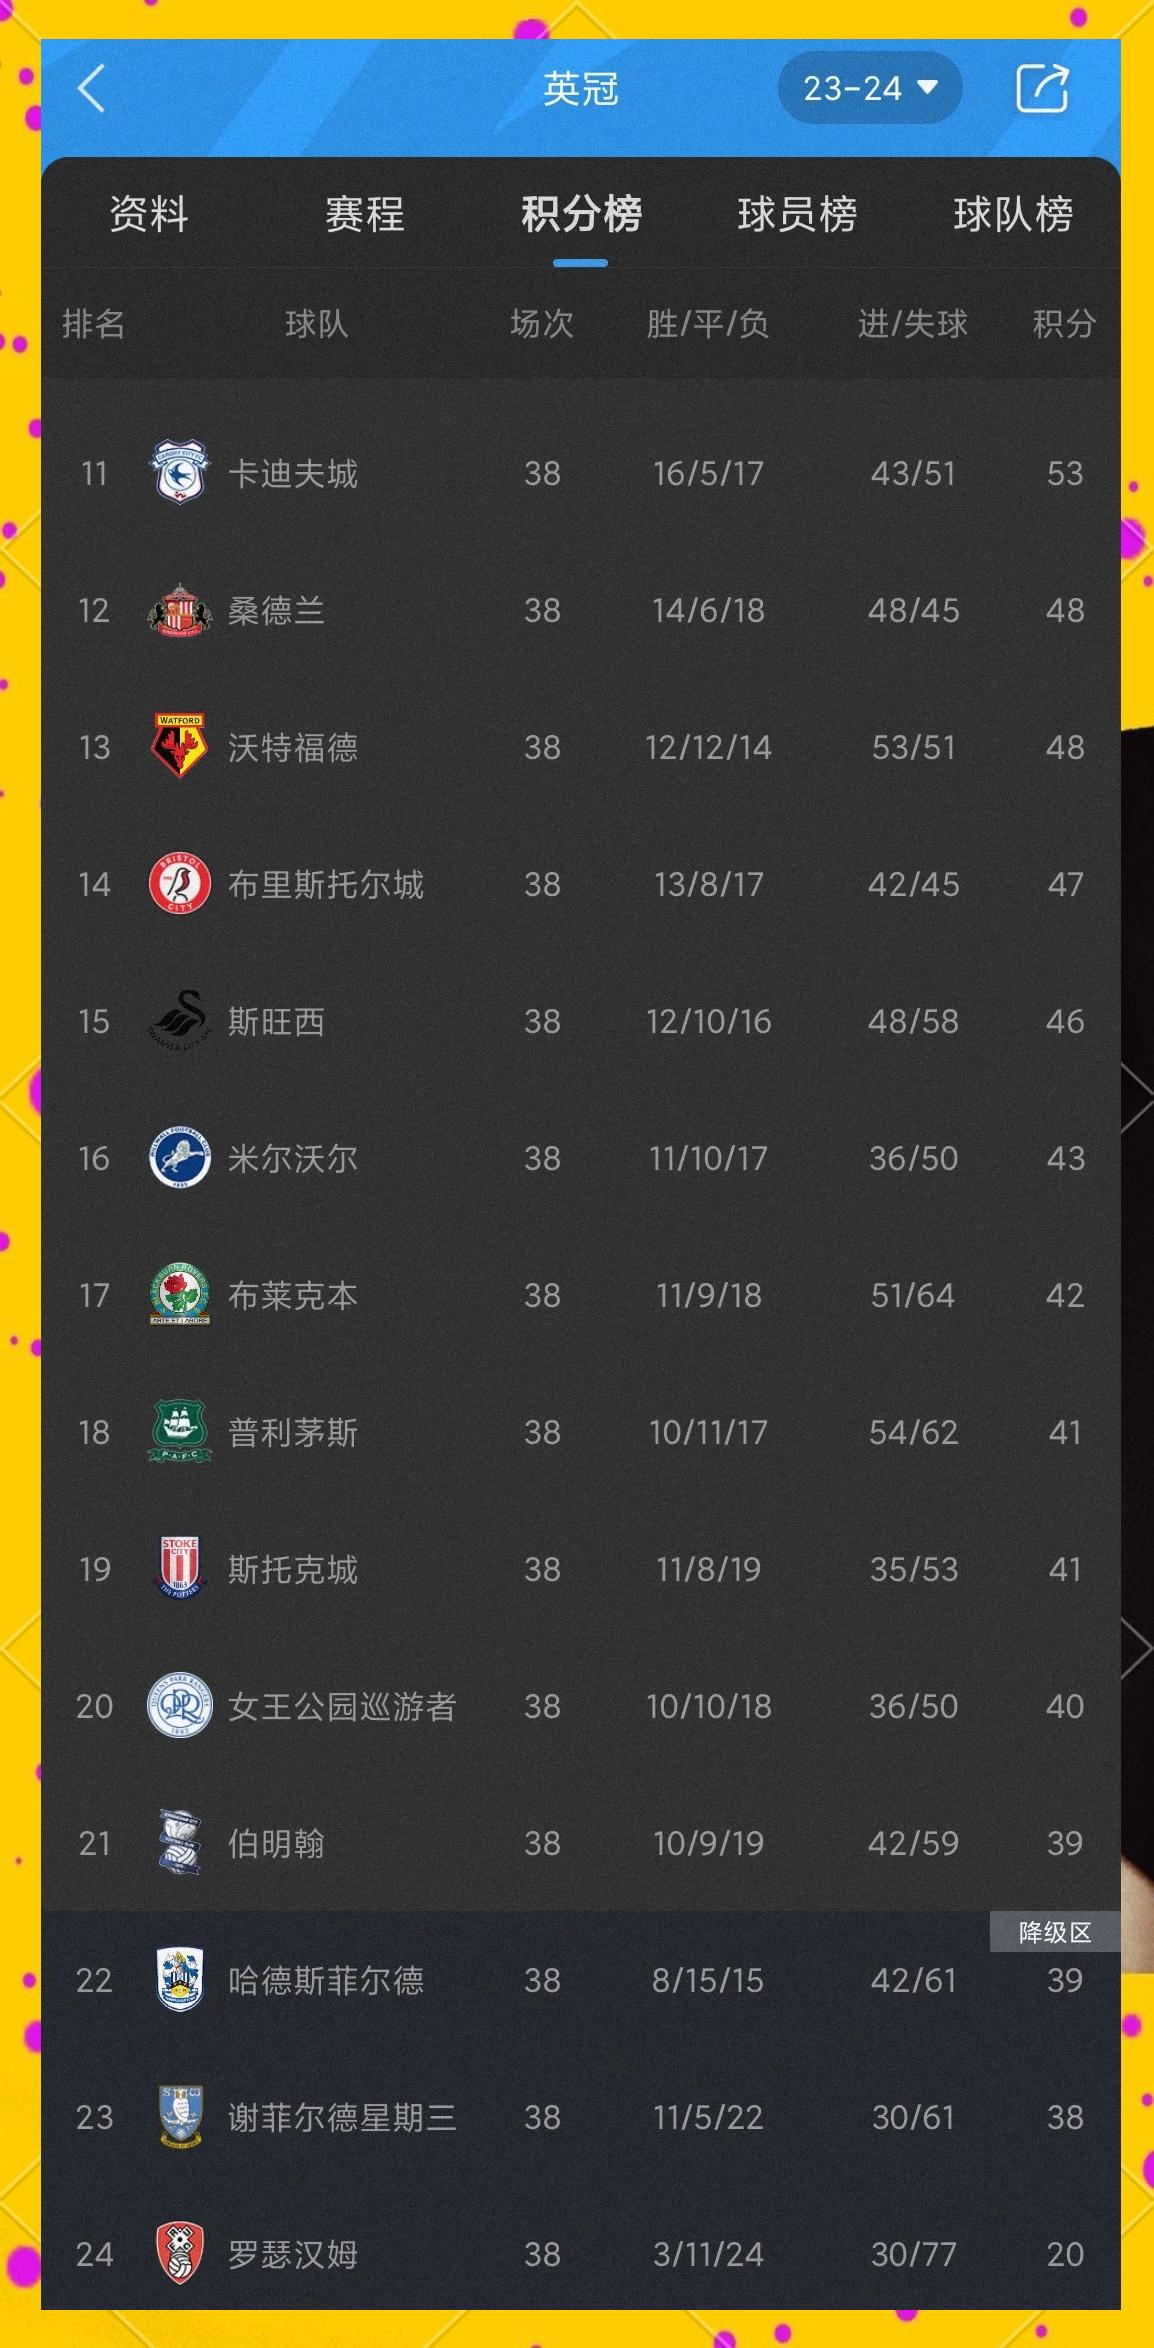Tap the Millwall lion badge
Viewport: 1154px width, 2348px height.
(179, 1157)
